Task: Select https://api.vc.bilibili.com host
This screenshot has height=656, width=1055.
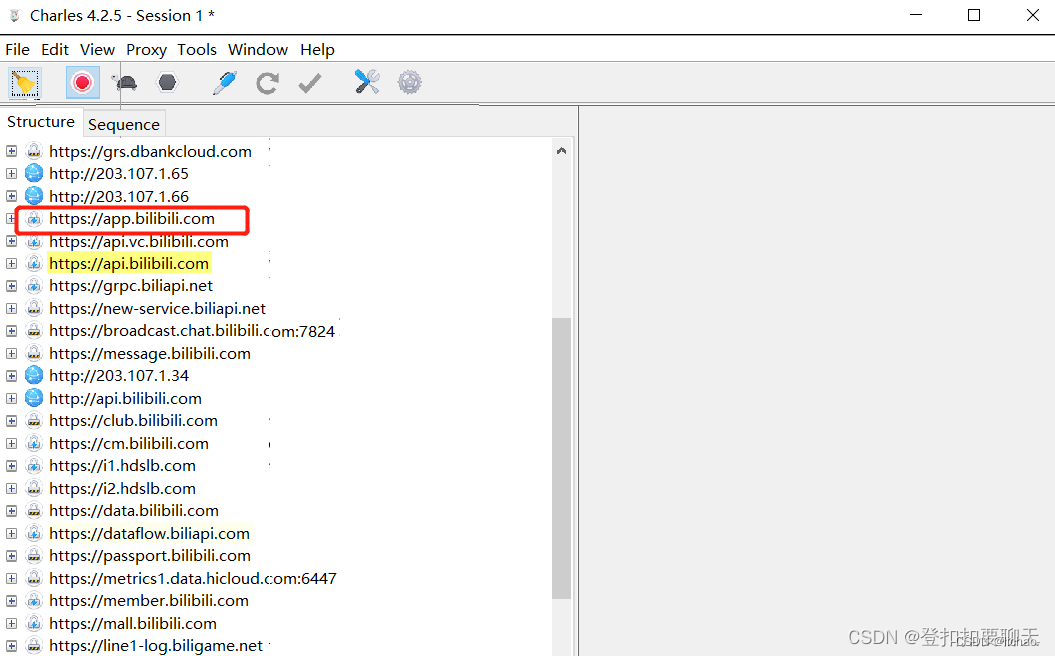Action: tap(139, 241)
